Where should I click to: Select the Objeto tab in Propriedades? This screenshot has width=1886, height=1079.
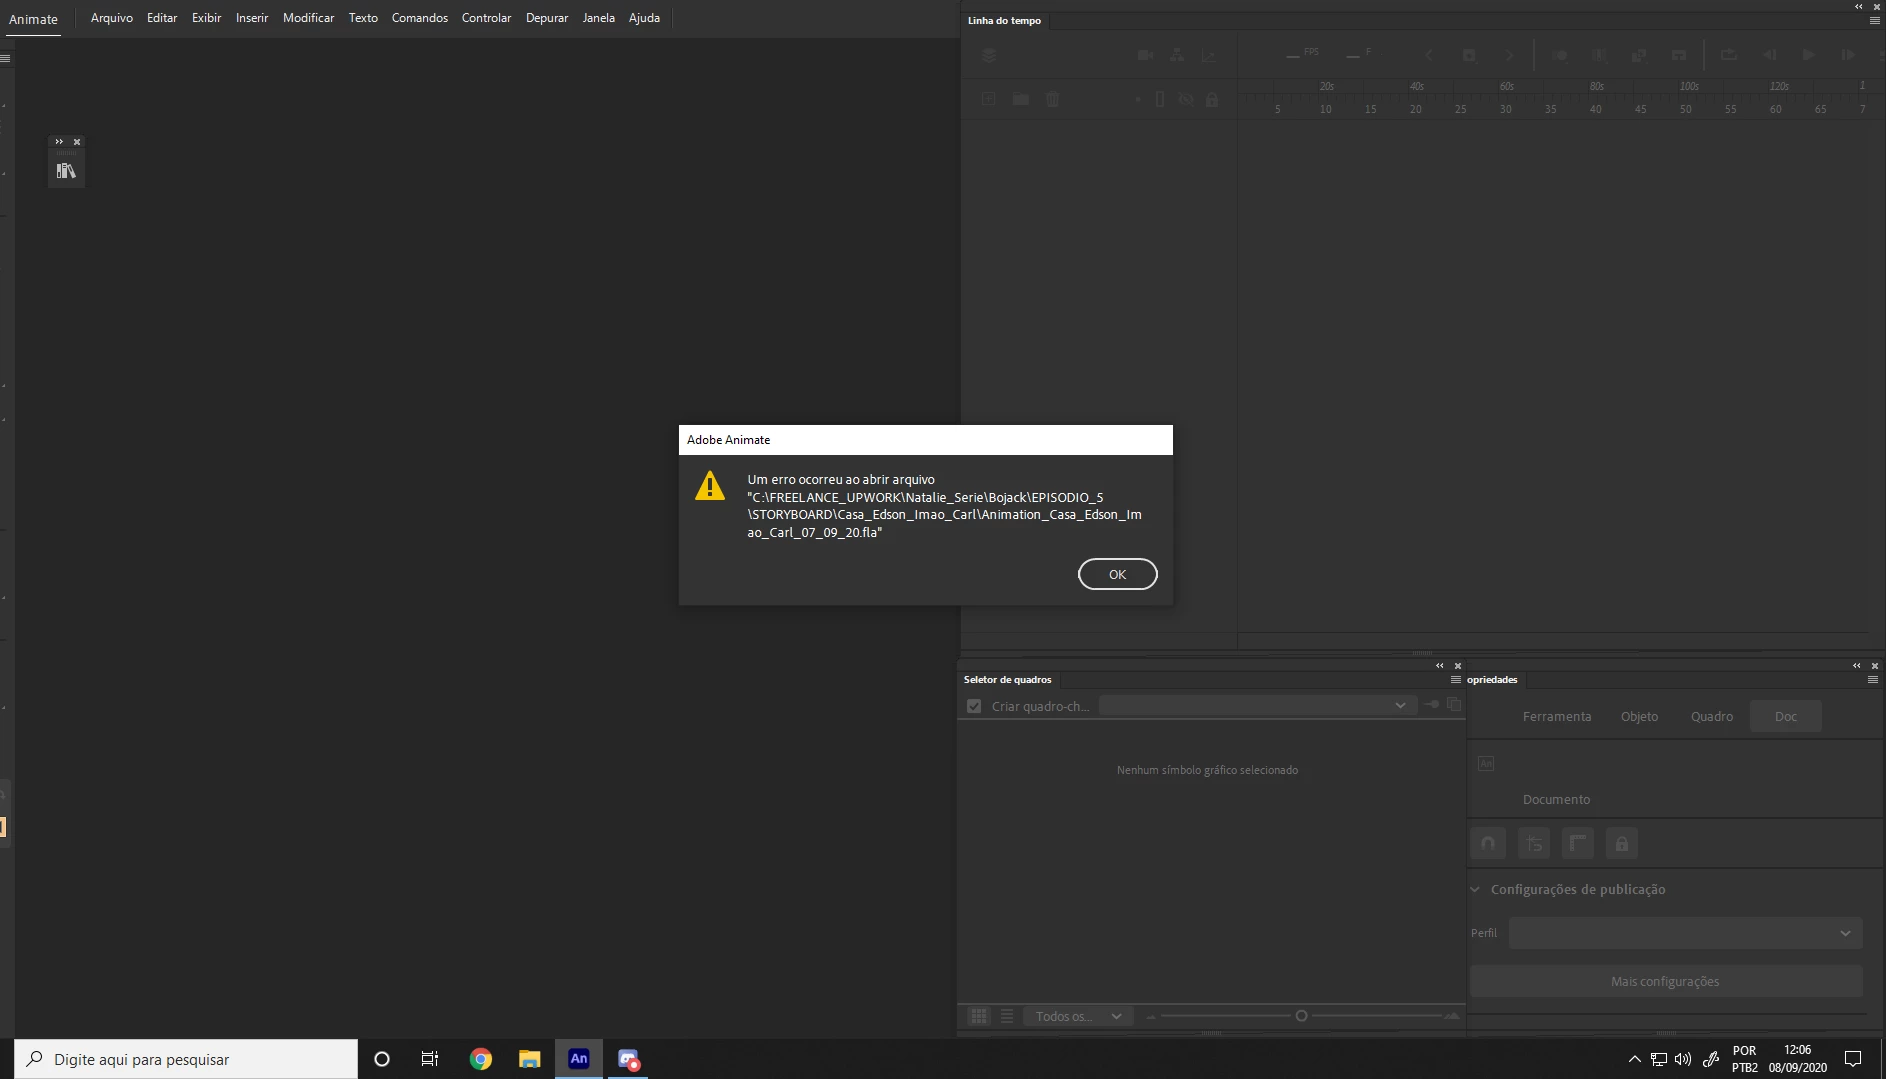(1639, 716)
